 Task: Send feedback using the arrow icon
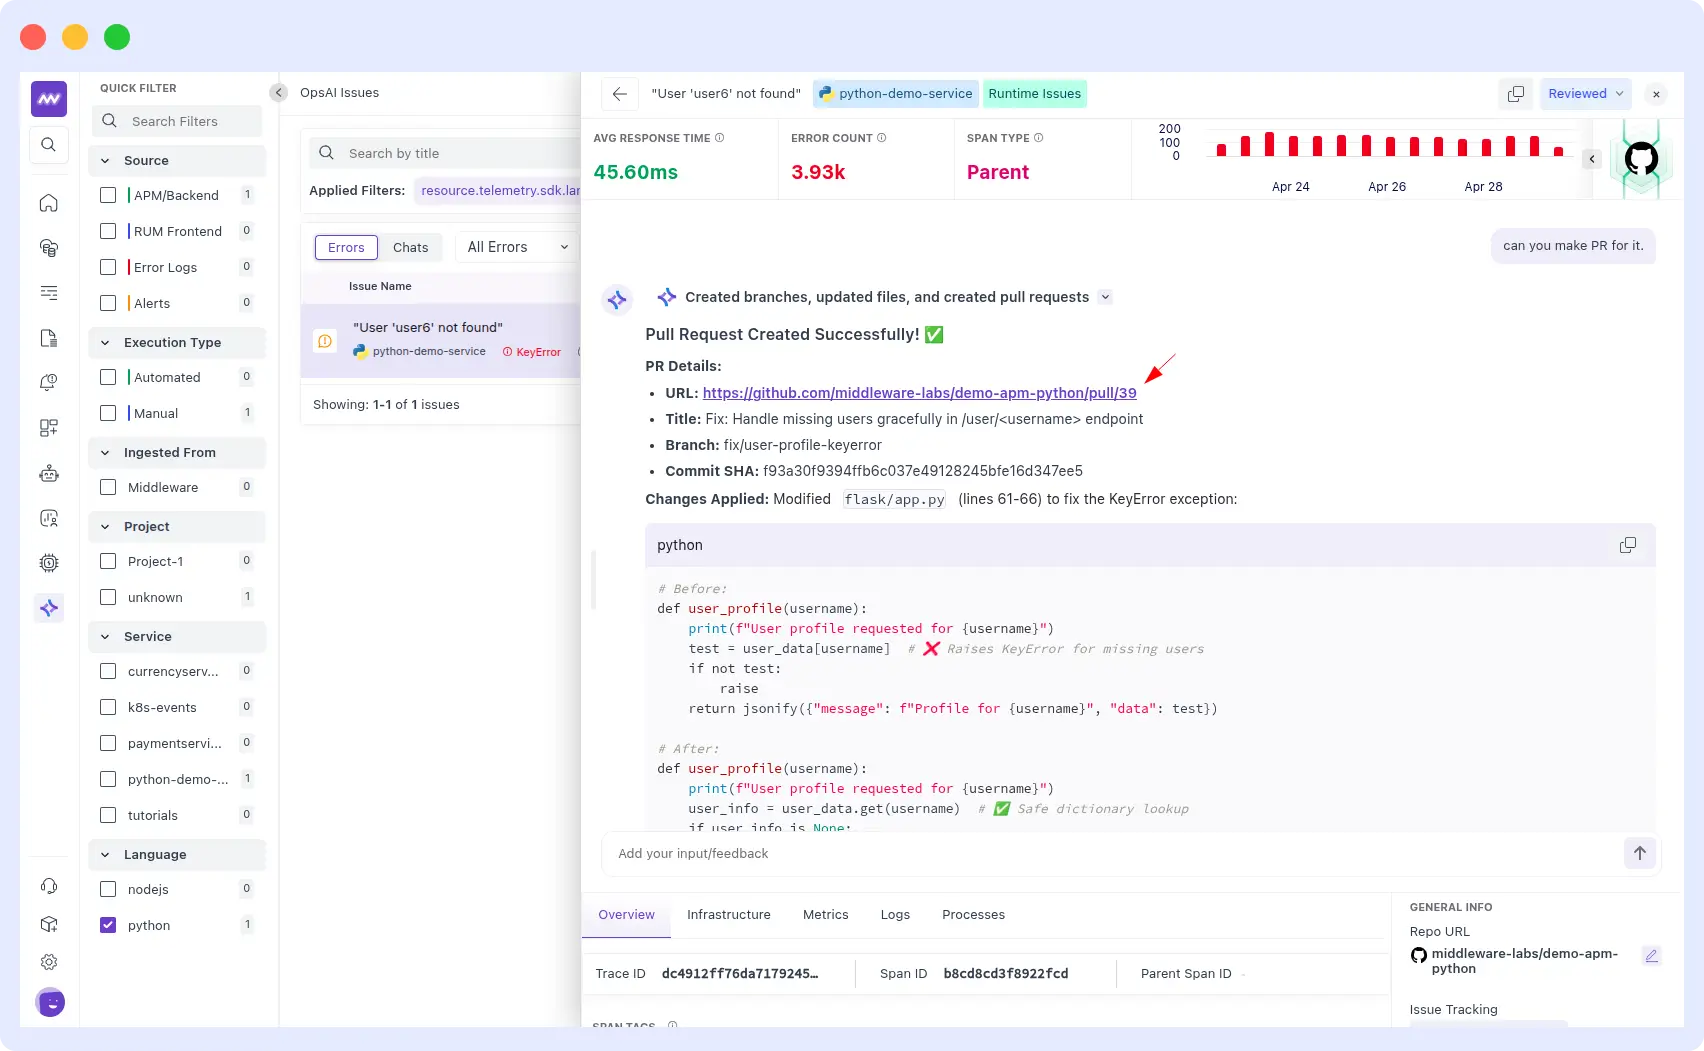pyautogui.click(x=1639, y=853)
